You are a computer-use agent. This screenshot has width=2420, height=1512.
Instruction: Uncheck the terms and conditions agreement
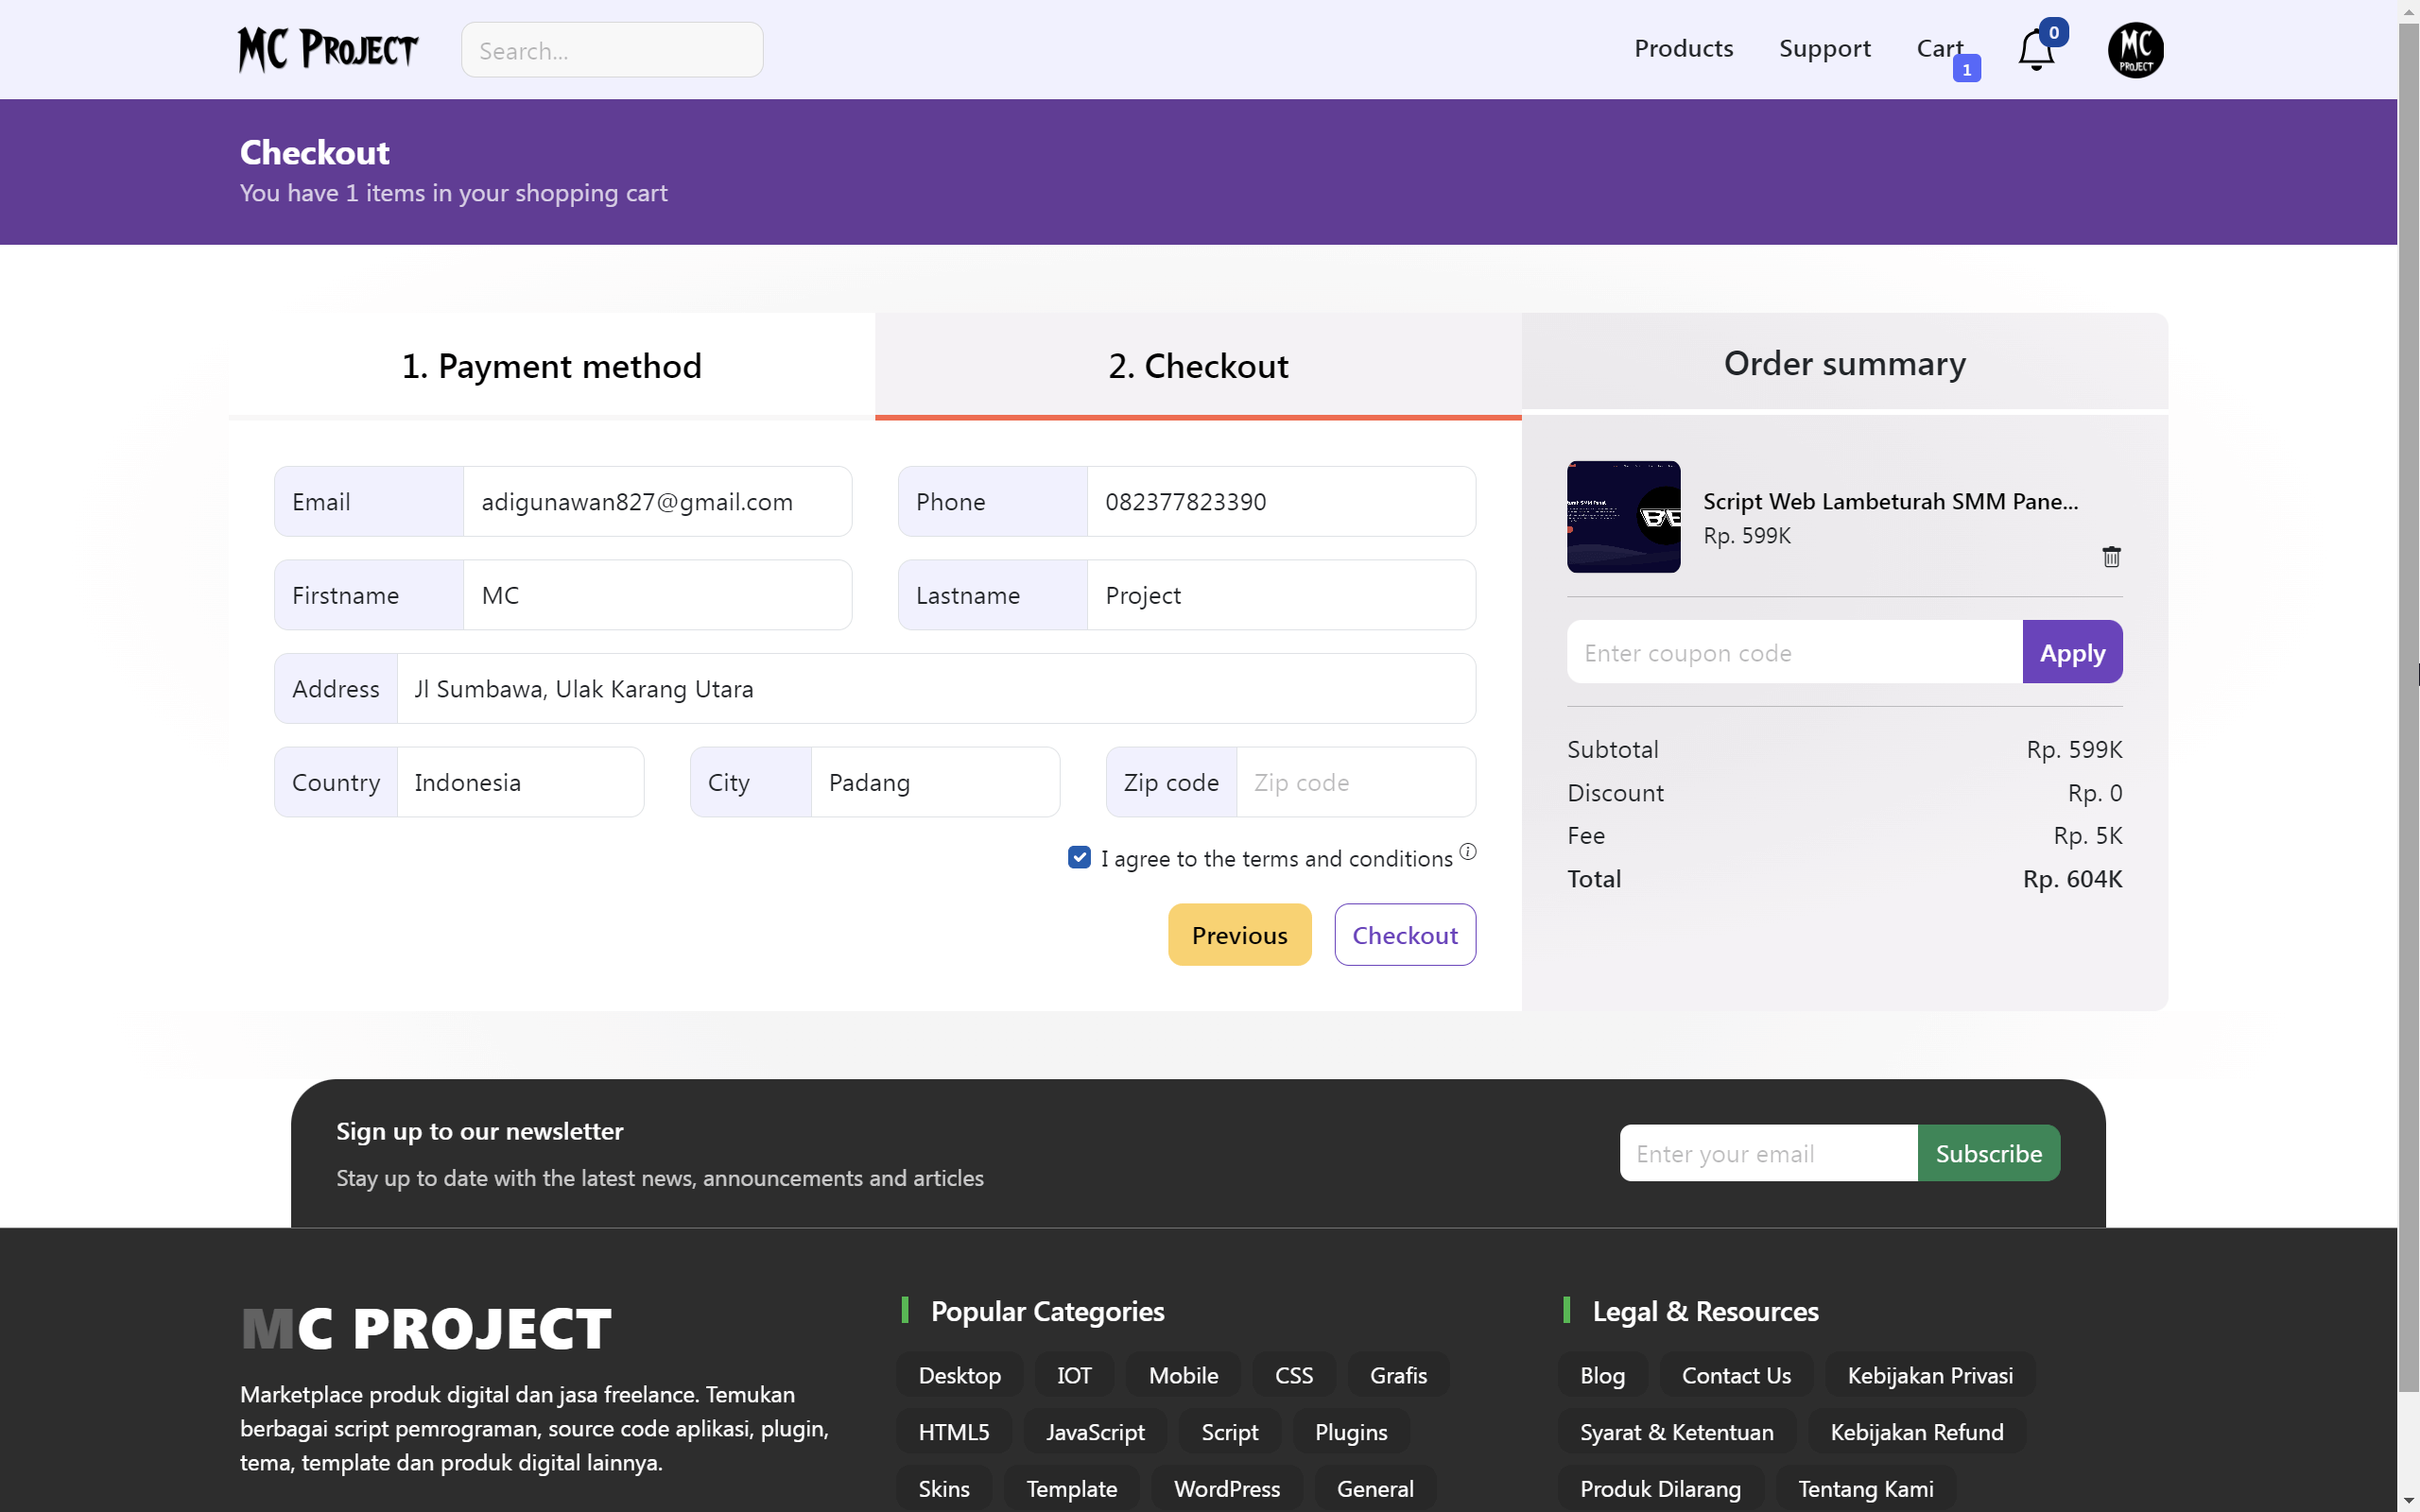click(1078, 857)
